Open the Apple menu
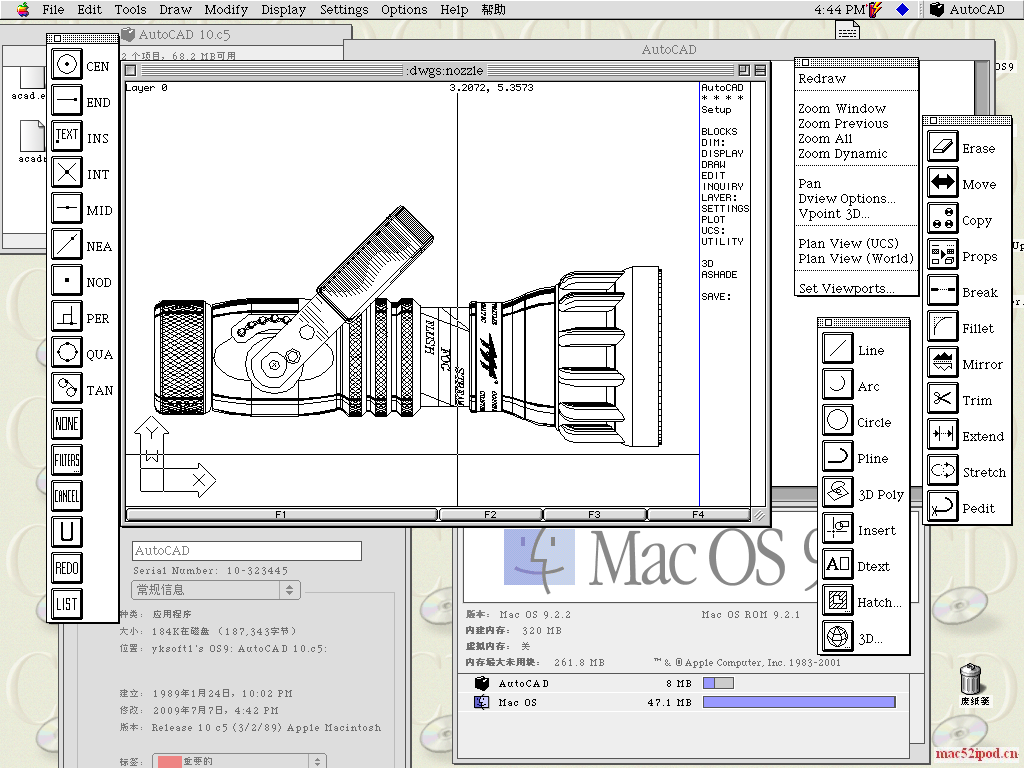 (x=23, y=9)
